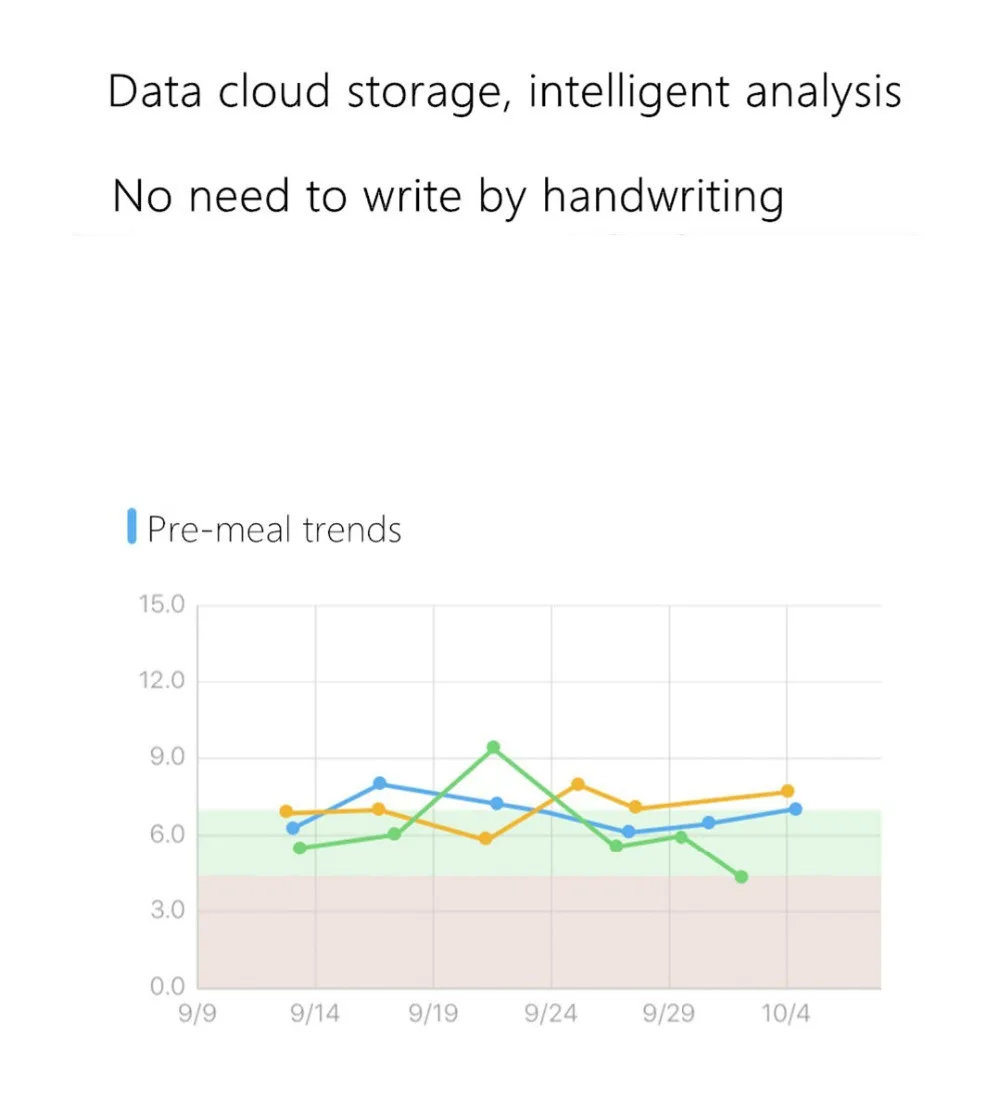Select the 10/4 date axis label
Viewport: 1000px width, 1113px height.
coord(786,1014)
